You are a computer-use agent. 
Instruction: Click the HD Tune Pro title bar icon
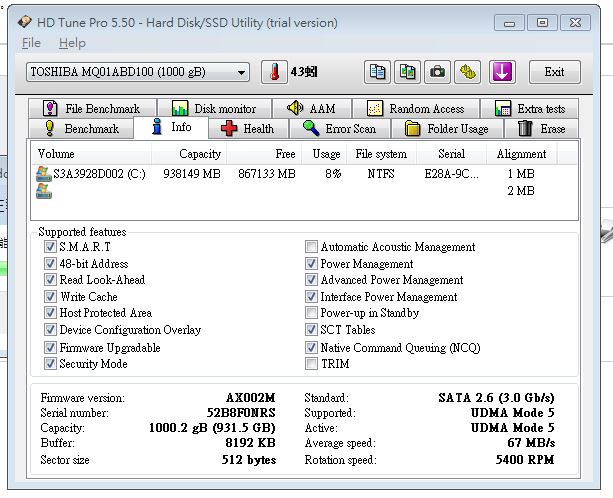pos(25,22)
